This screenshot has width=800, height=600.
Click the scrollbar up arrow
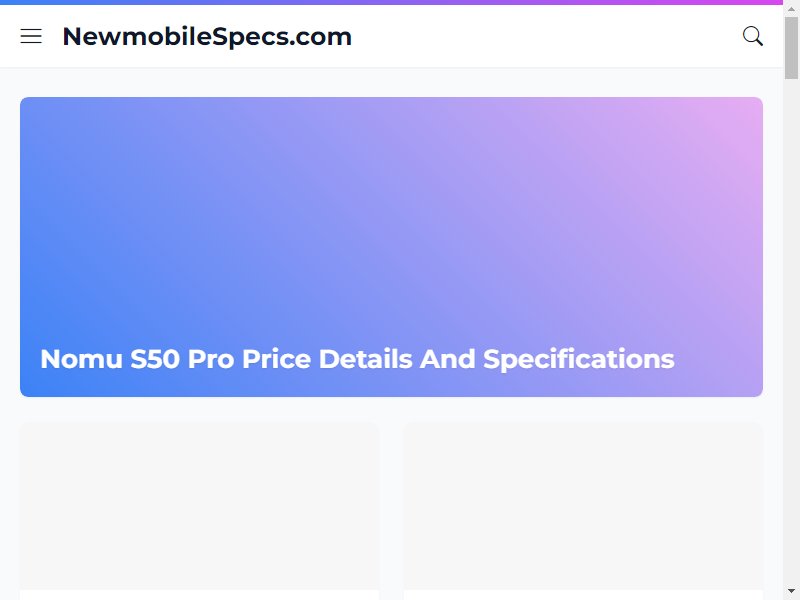[791, 9]
